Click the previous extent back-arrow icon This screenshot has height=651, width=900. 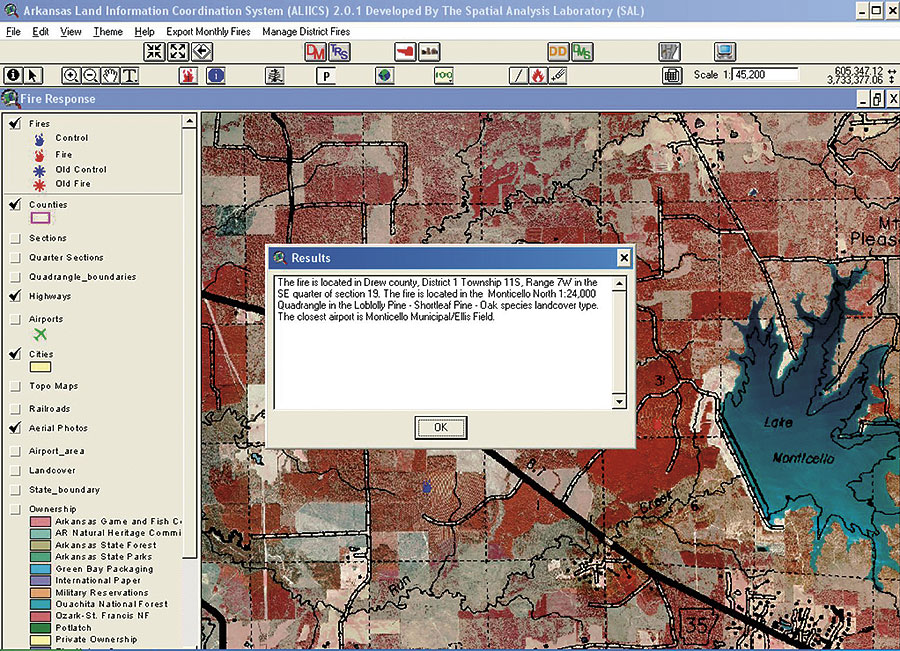click(x=202, y=52)
